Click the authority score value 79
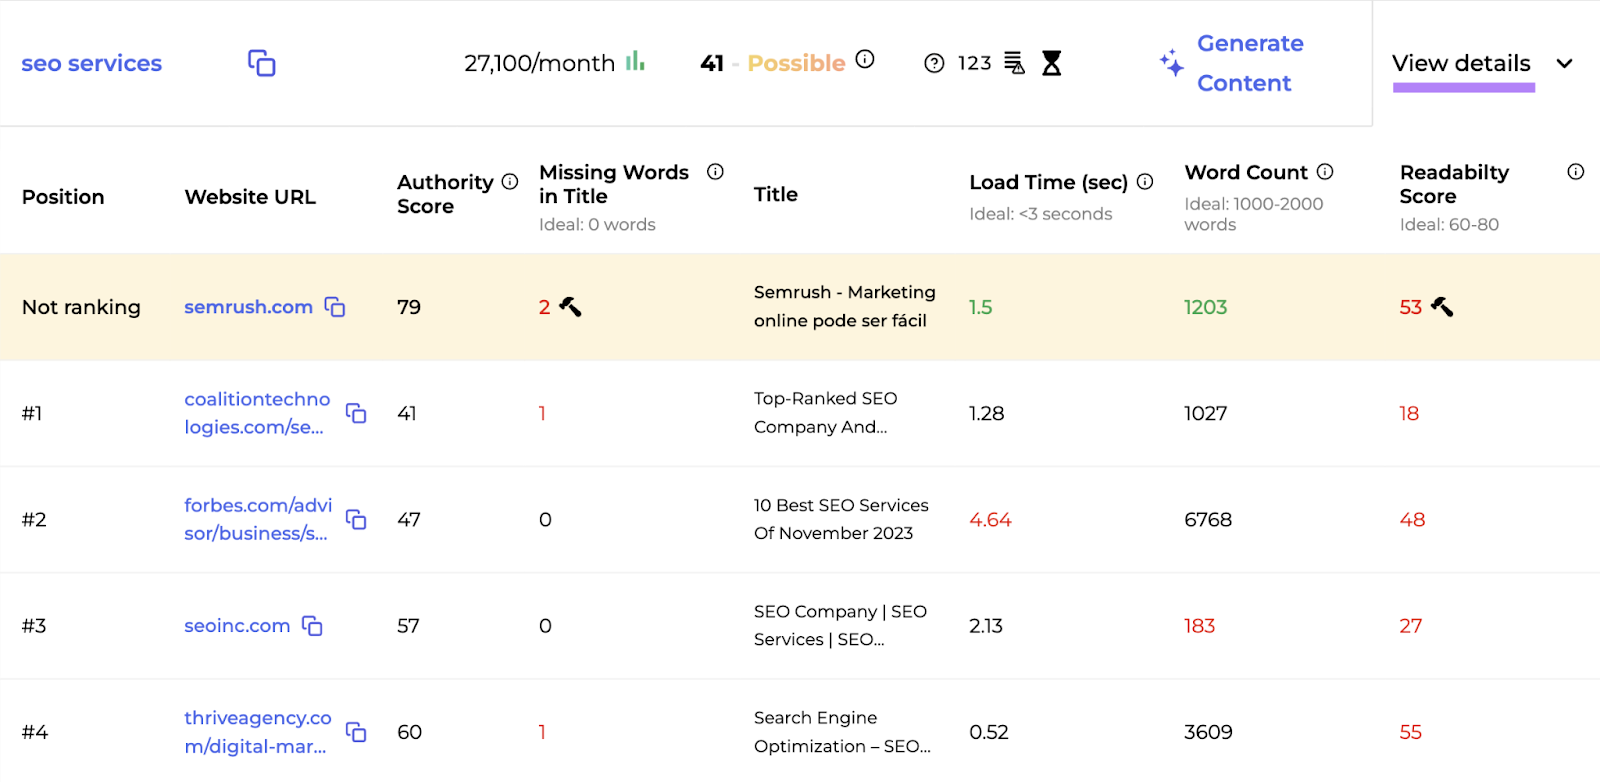 click(409, 307)
